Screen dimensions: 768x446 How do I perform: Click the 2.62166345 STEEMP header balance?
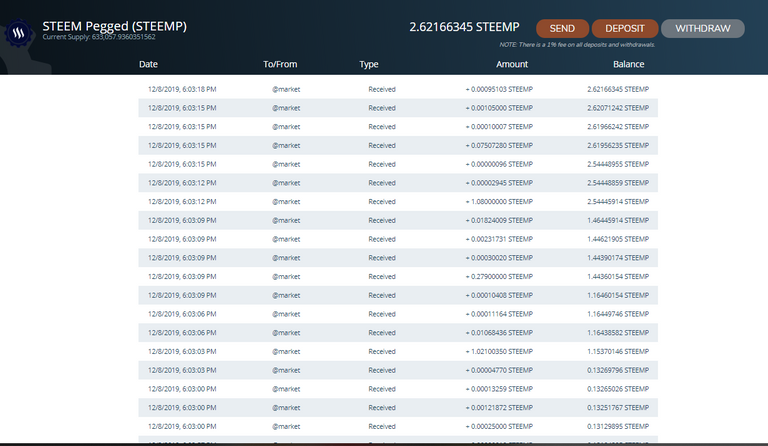point(464,27)
